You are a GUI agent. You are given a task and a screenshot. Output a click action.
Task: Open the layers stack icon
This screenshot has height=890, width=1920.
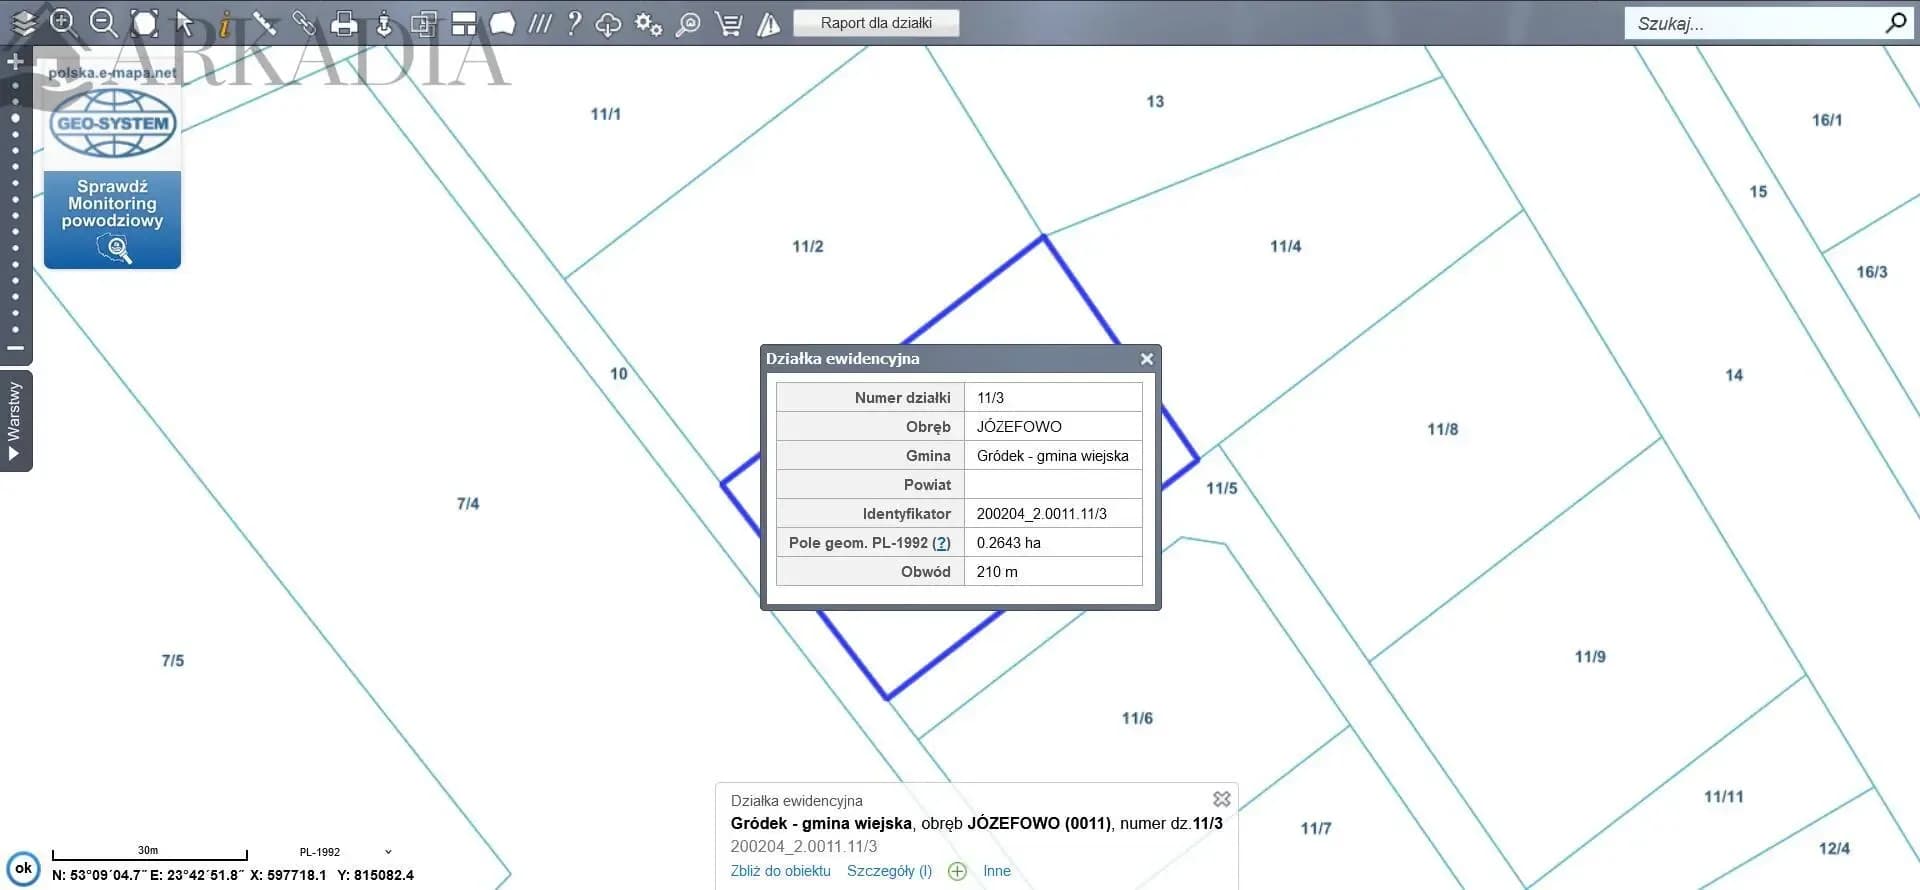coord(23,22)
